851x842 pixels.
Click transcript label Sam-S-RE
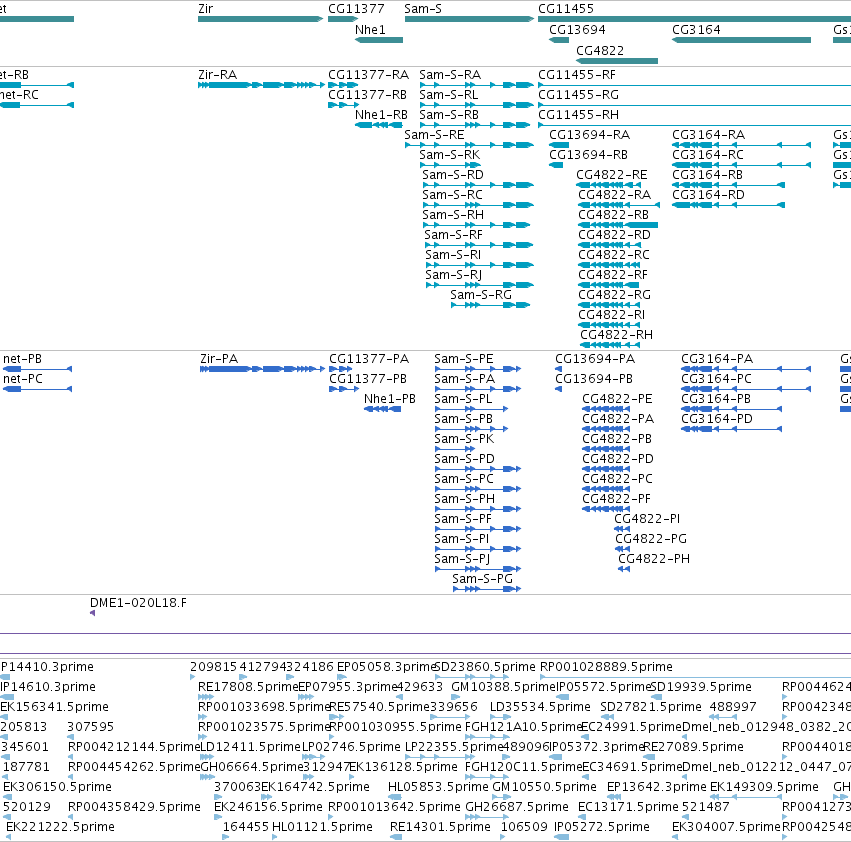434,135
